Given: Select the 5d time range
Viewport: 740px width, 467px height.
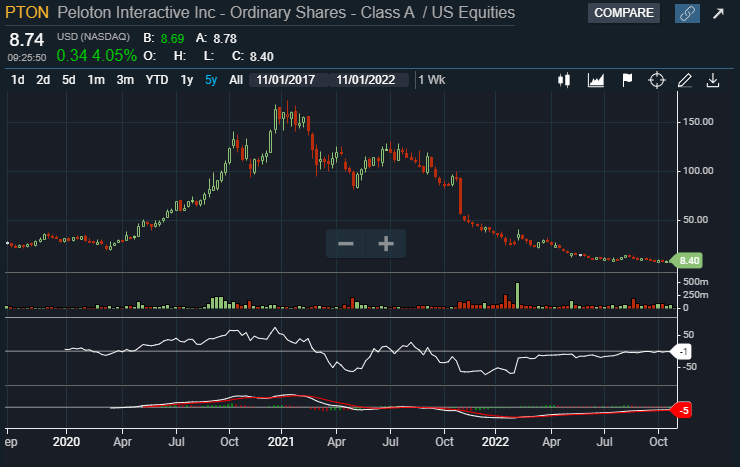Looking at the screenshot, I should pyautogui.click(x=68, y=80).
